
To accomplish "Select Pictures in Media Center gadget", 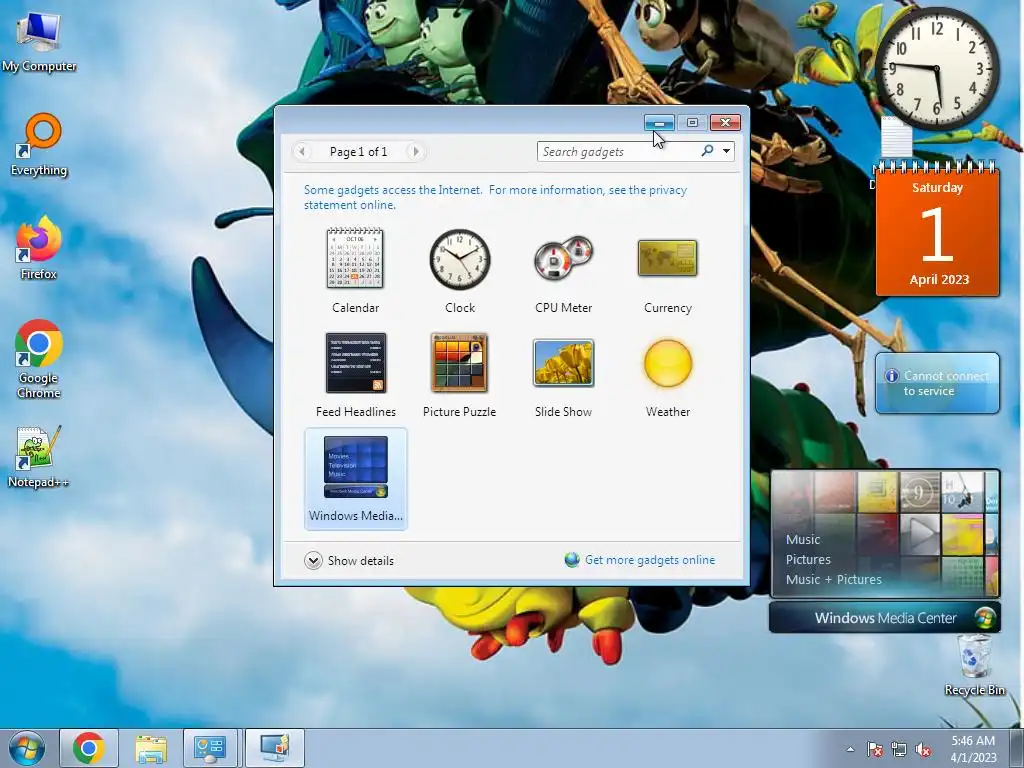I will coord(808,560).
